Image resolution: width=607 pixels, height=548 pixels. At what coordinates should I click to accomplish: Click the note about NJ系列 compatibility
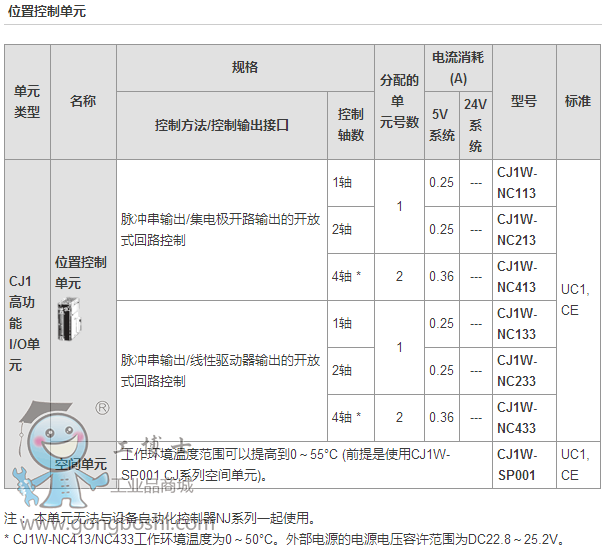[160, 518]
